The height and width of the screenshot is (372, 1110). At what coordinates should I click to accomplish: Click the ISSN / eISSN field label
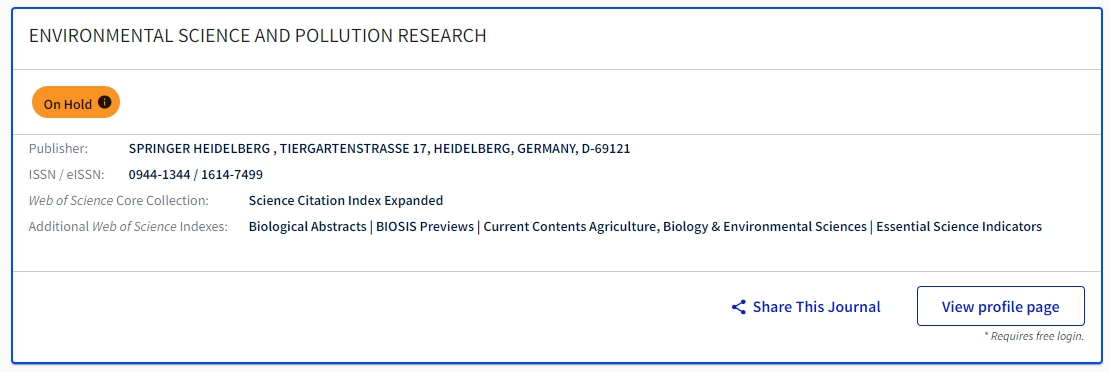[x=67, y=174]
